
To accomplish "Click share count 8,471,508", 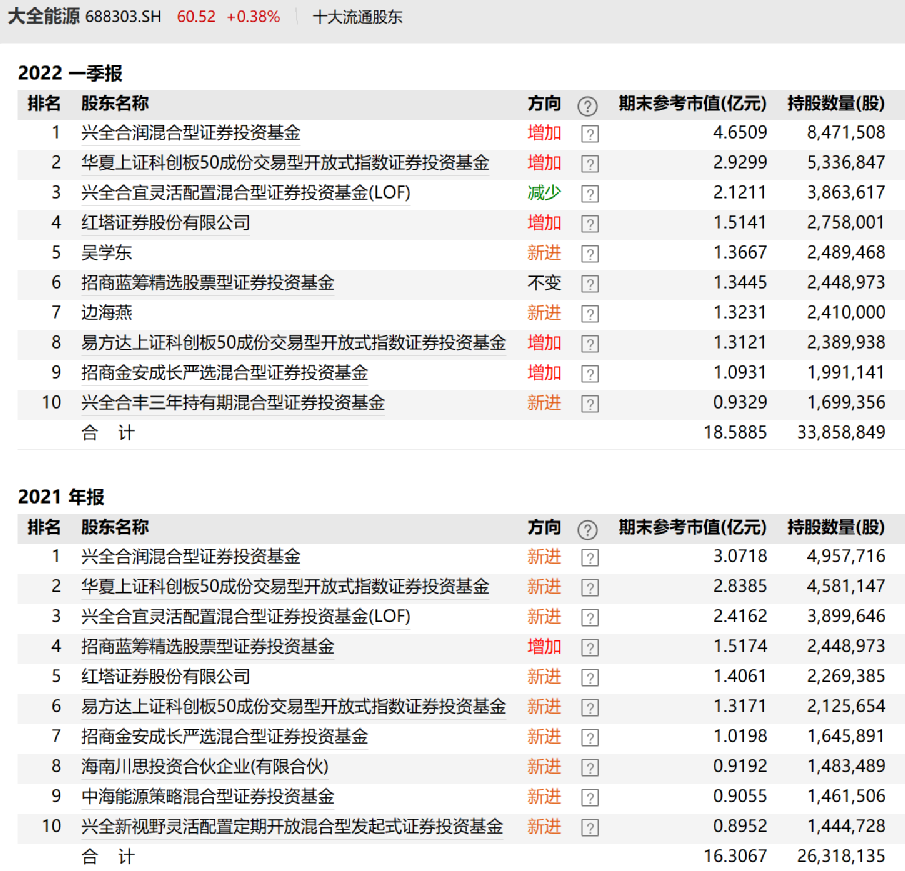I will coord(846,133).
